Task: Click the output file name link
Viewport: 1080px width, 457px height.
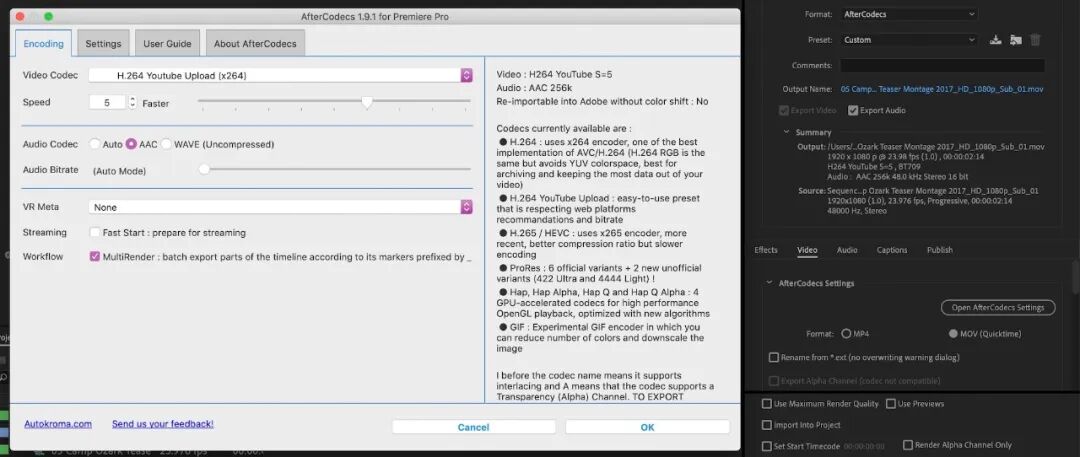Action: (x=942, y=89)
